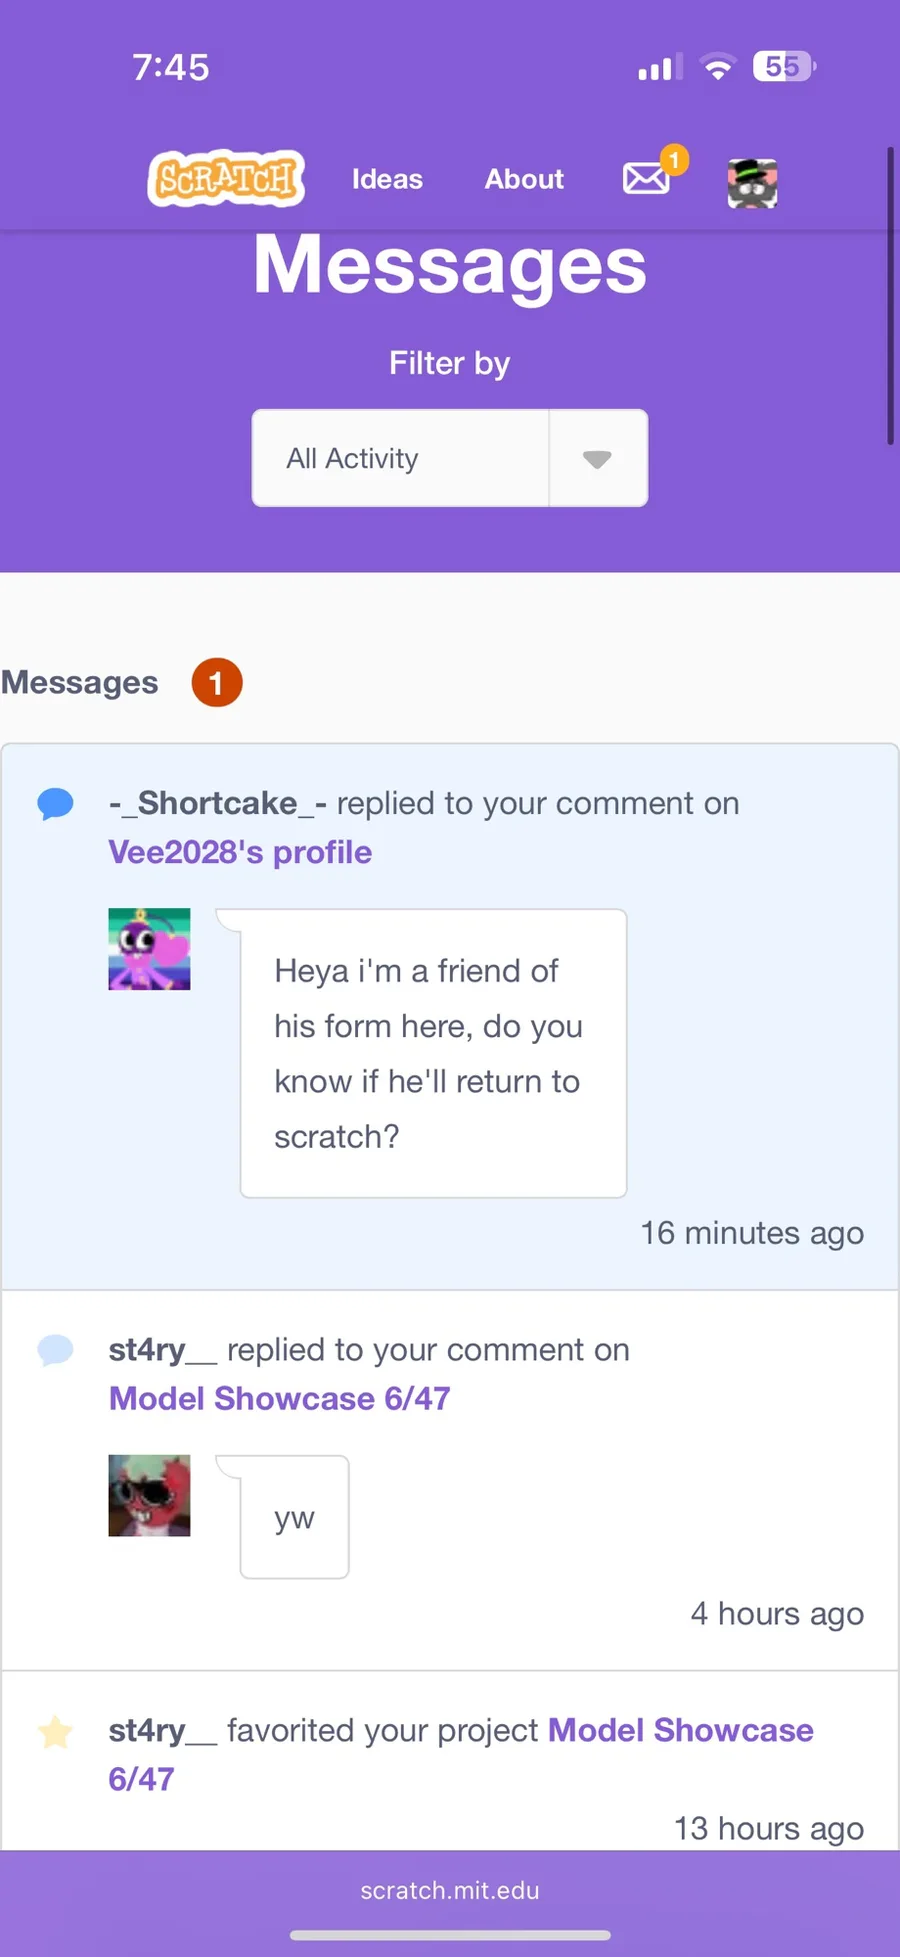
Task: Open Vee2028's profile link
Action: (240, 852)
